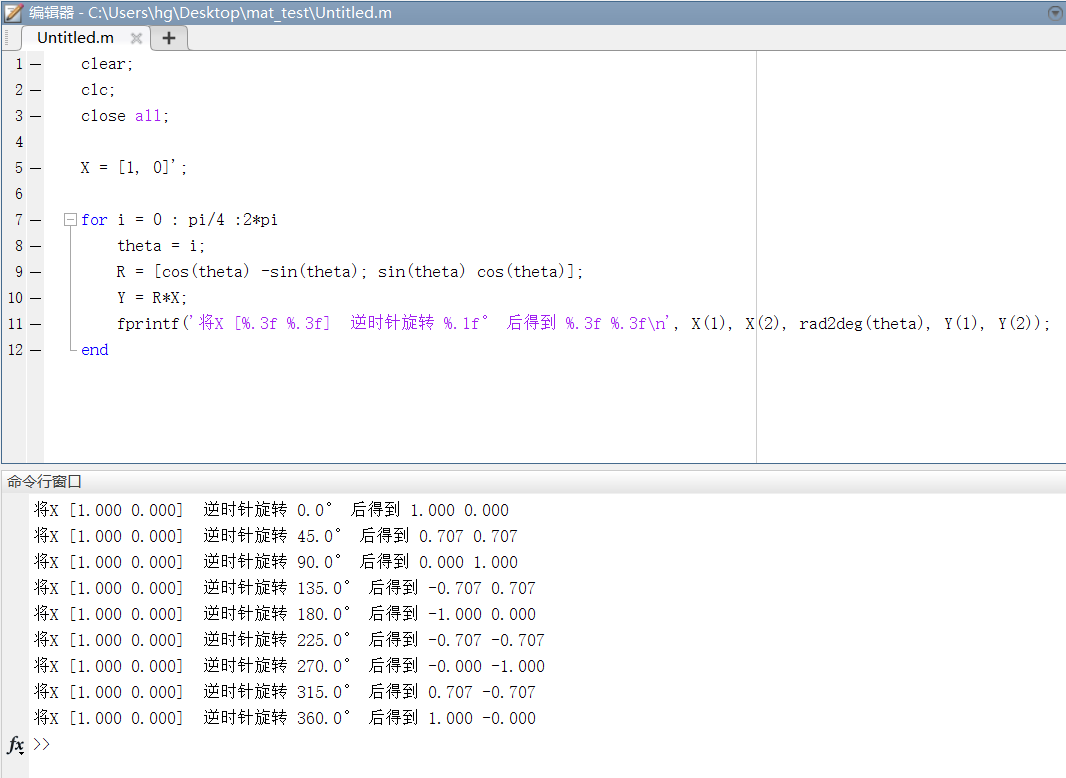Image resolution: width=1066 pixels, height=778 pixels.
Task: Click output row for 360.0° rotation
Action: pos(284,717)
